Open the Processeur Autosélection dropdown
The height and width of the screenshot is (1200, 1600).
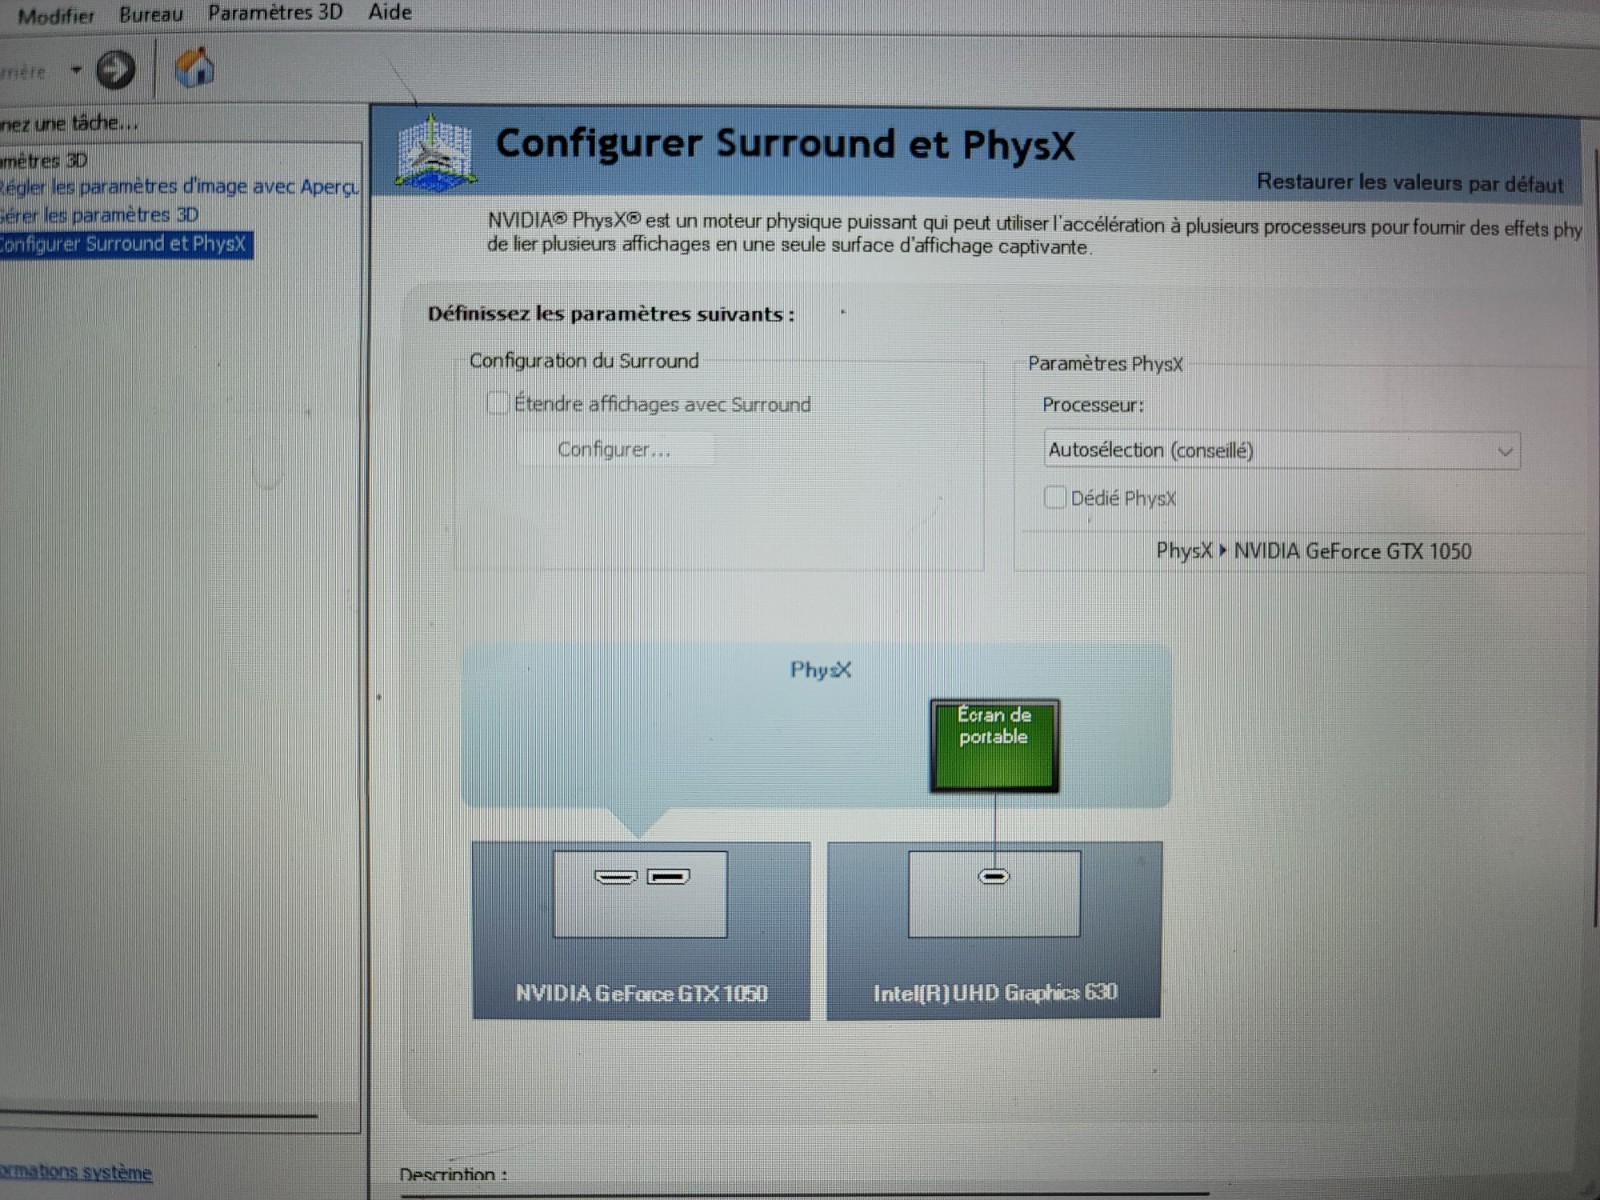1281,450
